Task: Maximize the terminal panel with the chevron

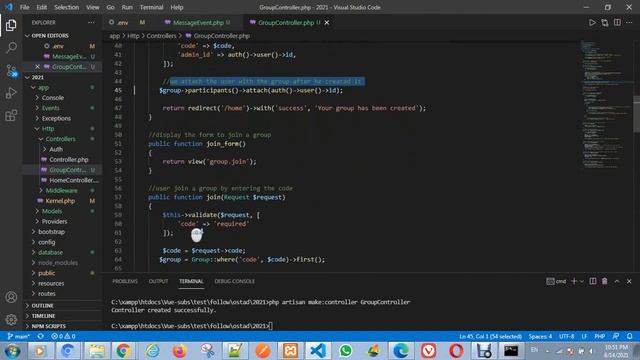Action: [x=617, y=281]
